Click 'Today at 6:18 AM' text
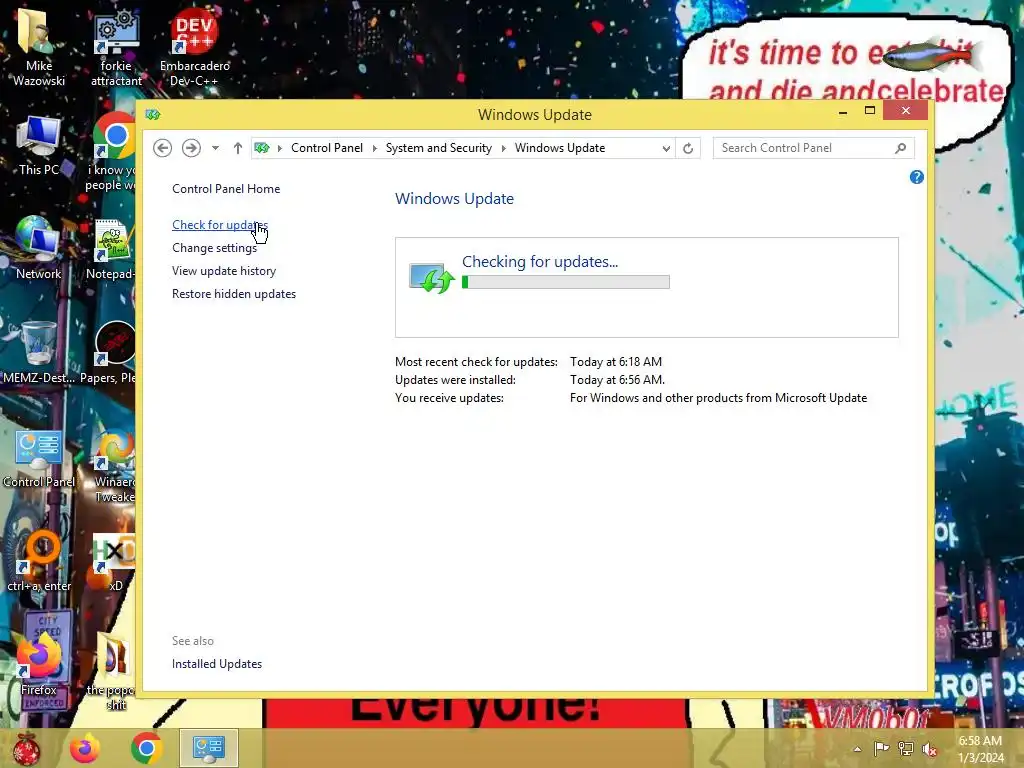 click(616, 362)
